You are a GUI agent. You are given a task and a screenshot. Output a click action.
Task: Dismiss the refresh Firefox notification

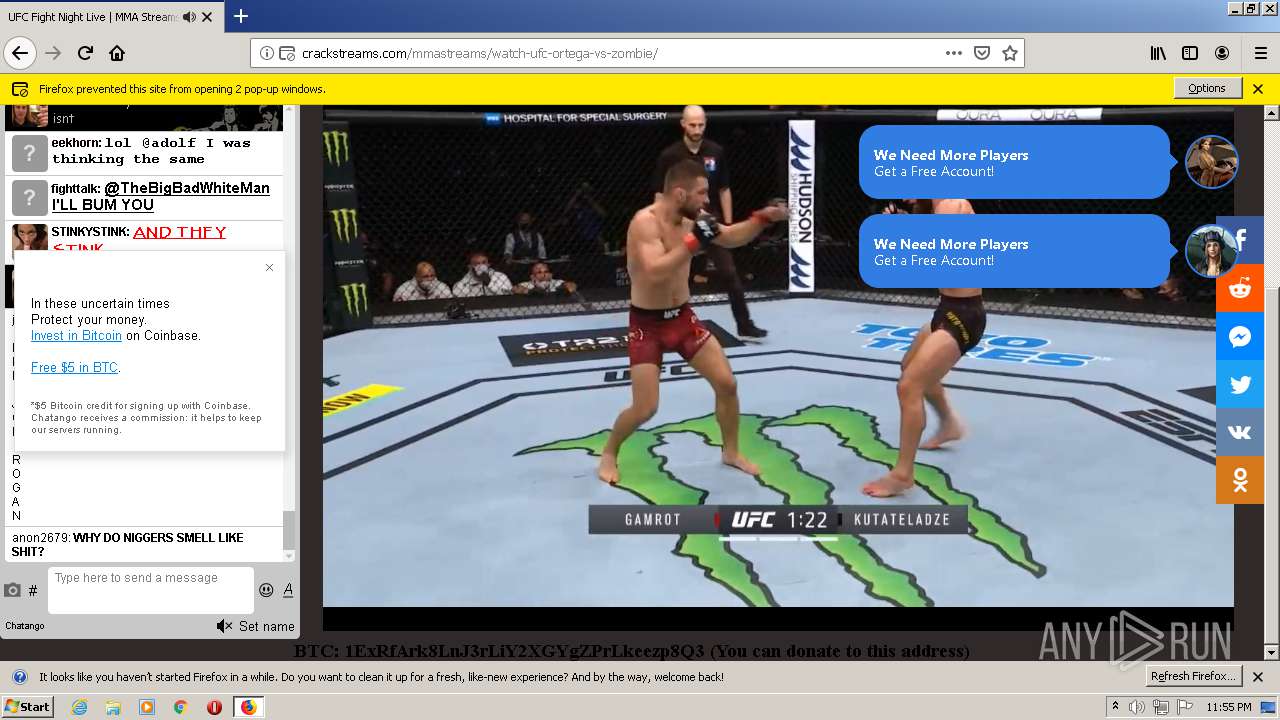(1258, 677)
